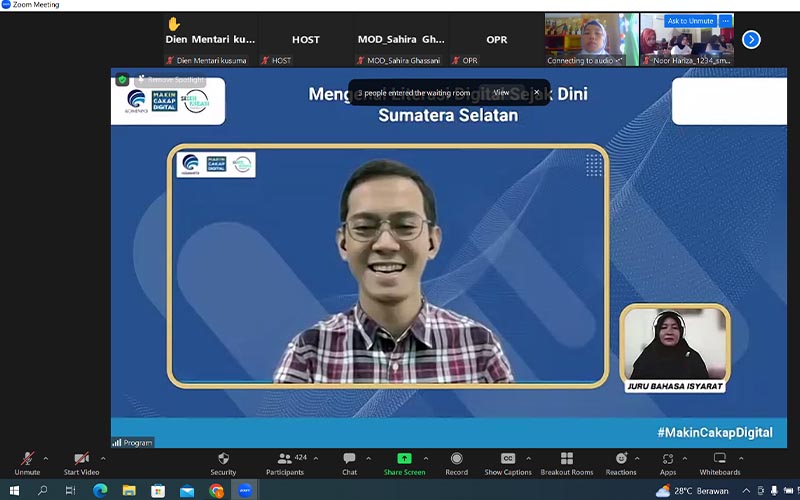Viewport: 800px width, 500px height.
Task: Select the HOST participant tile
Action: [x=306, y=39]
